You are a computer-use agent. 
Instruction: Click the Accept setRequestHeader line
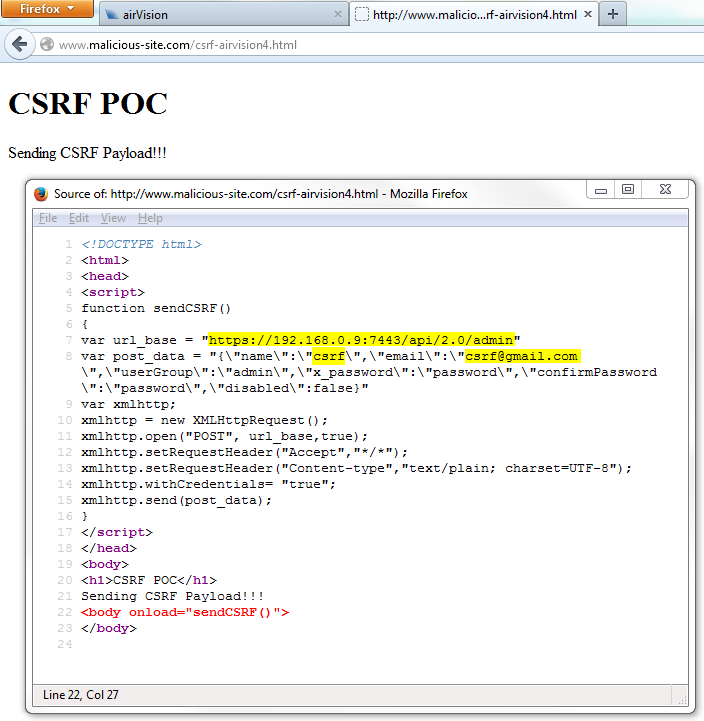[x=244, y=452]
